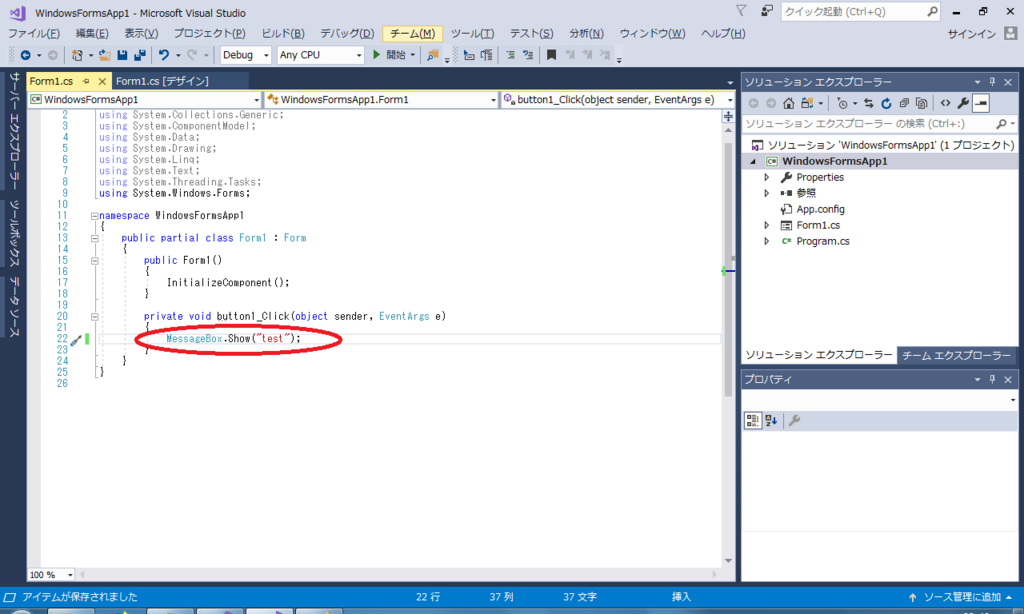Undo the last edit with the Undo arrow
1024x614 pixels.
tap(164, 56)
